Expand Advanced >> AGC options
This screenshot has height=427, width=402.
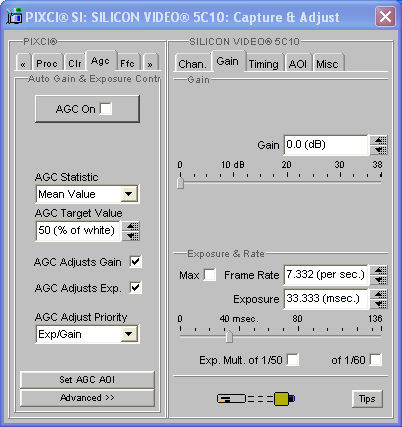87,398
